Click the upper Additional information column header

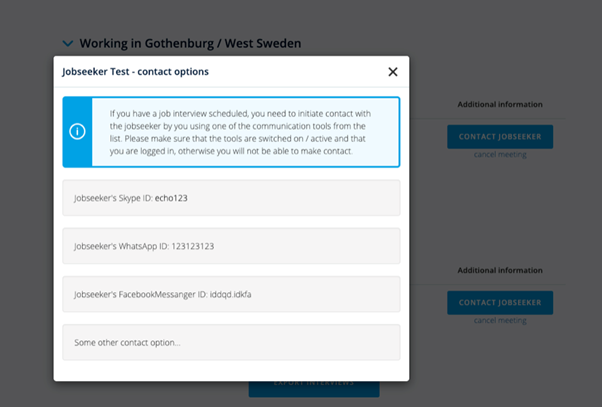500,104
